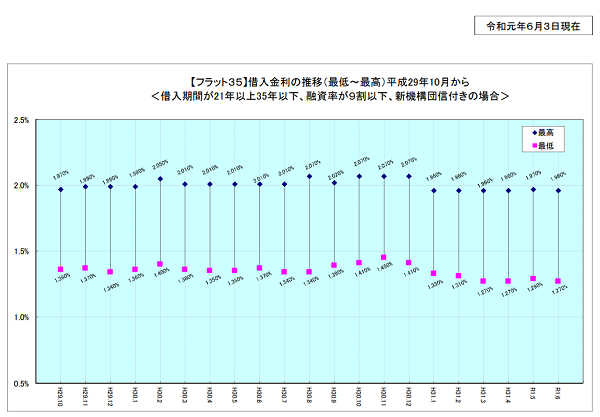The height and width of the screenshot is (417, 600).
Task: Select the pink 最低 square for H30.9
Action: click(334, 265)
